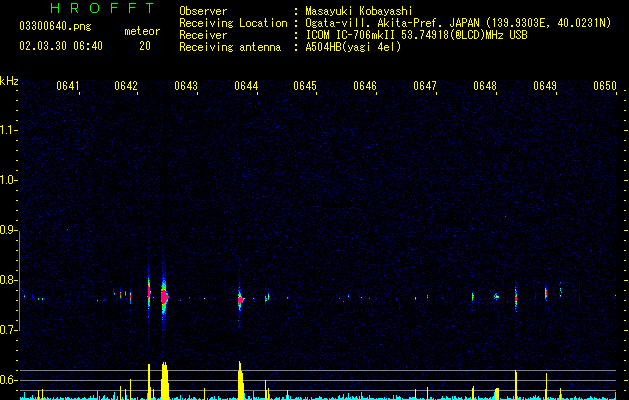
Task: Click the 0641 time marker
Action: coord(68,86)
